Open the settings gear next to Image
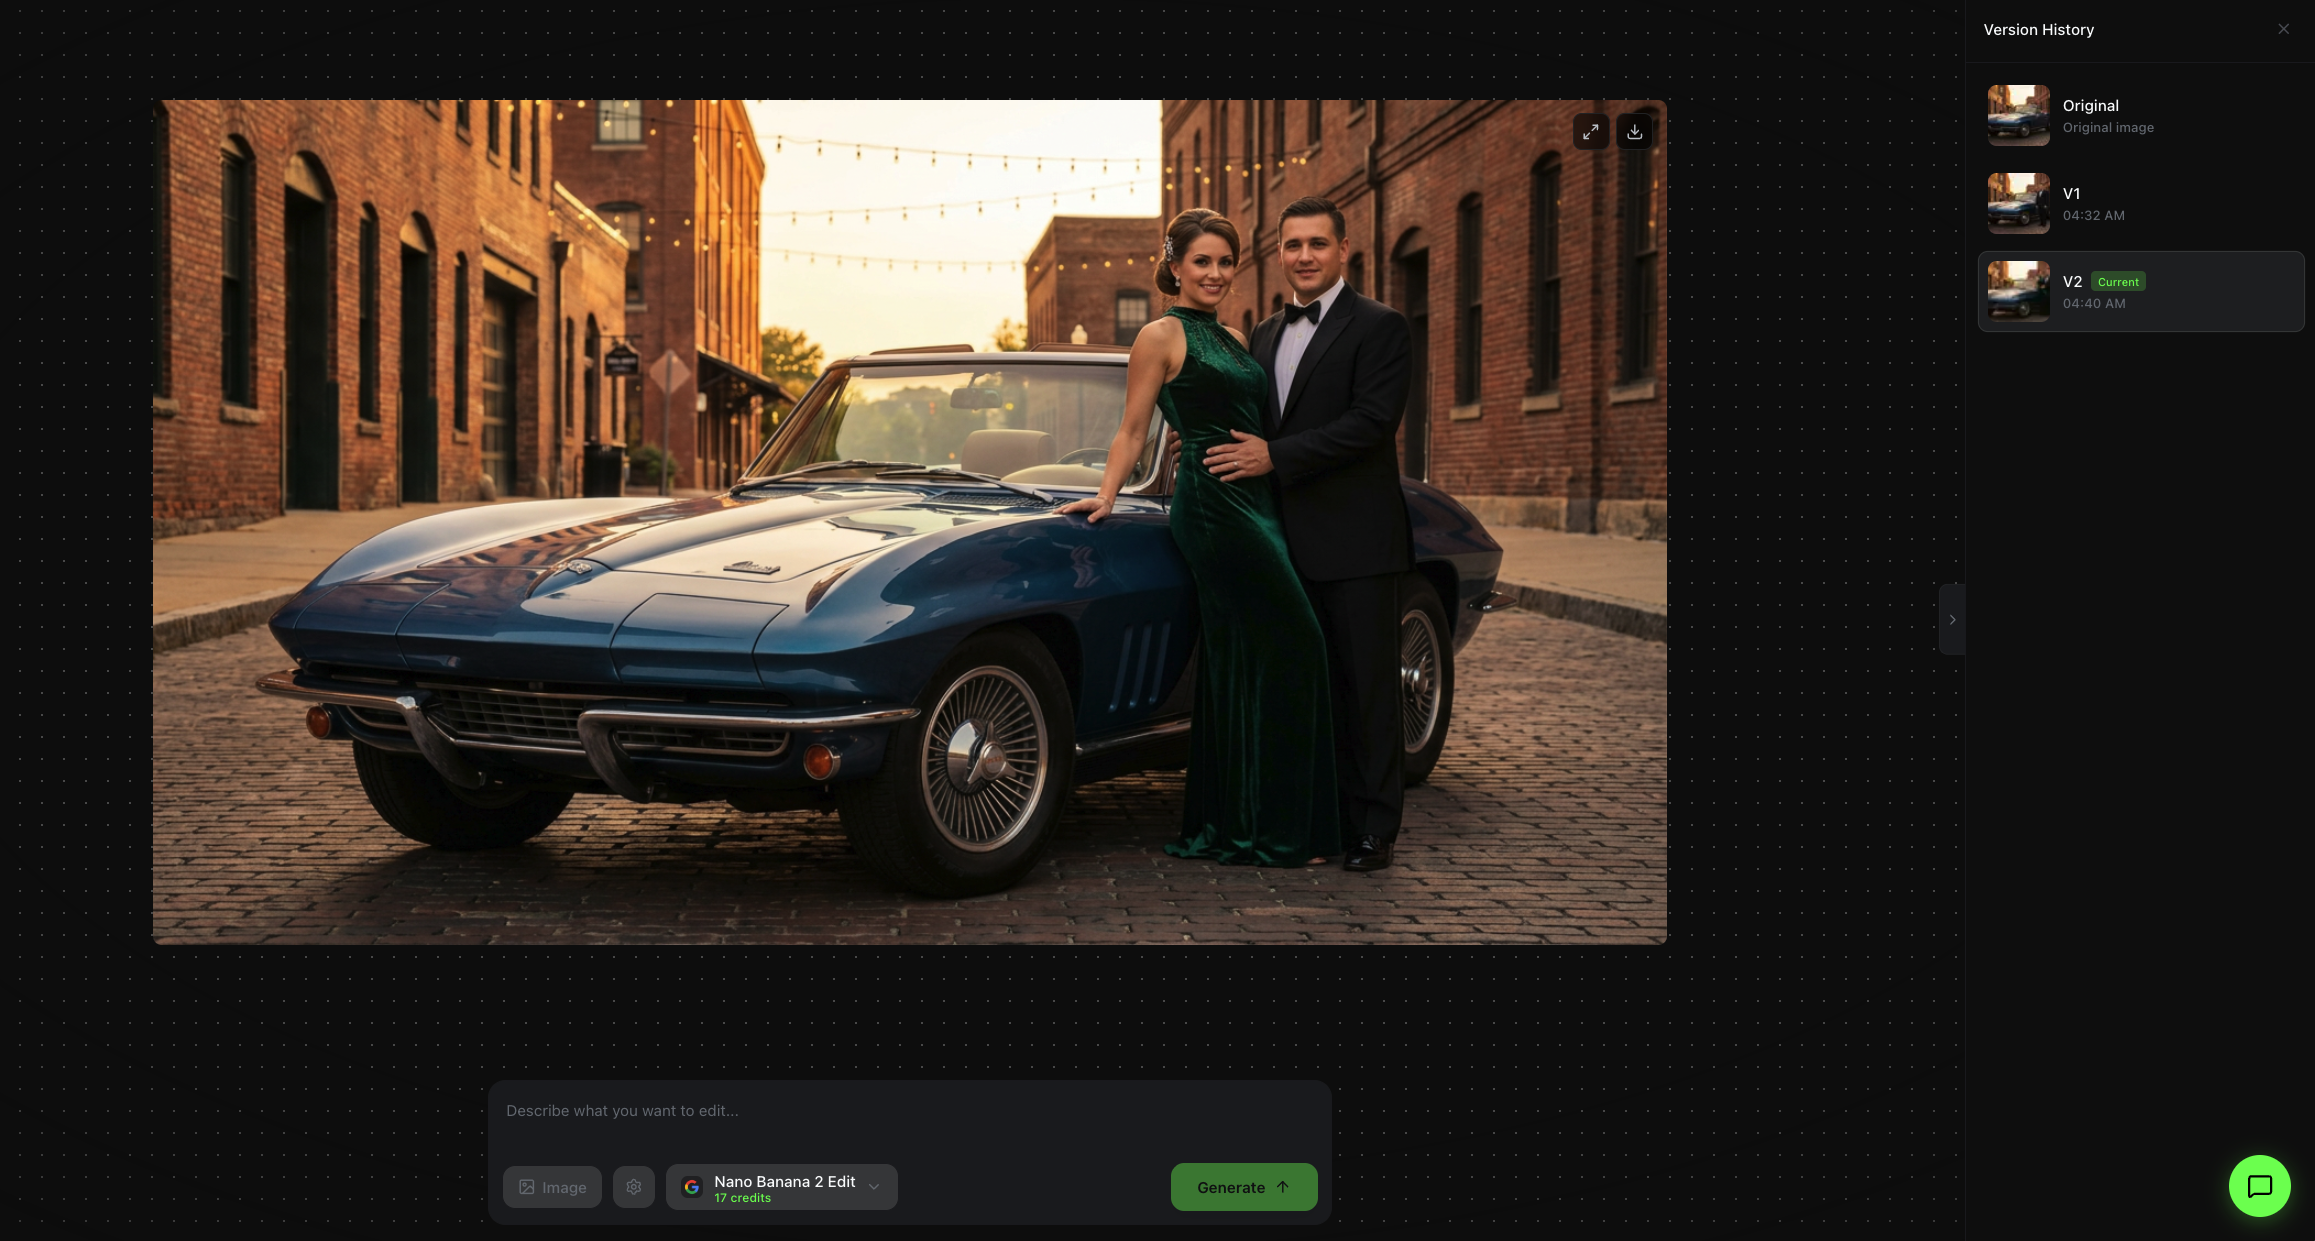This screenshot has height=1241, width=2315. (634, 1187)
